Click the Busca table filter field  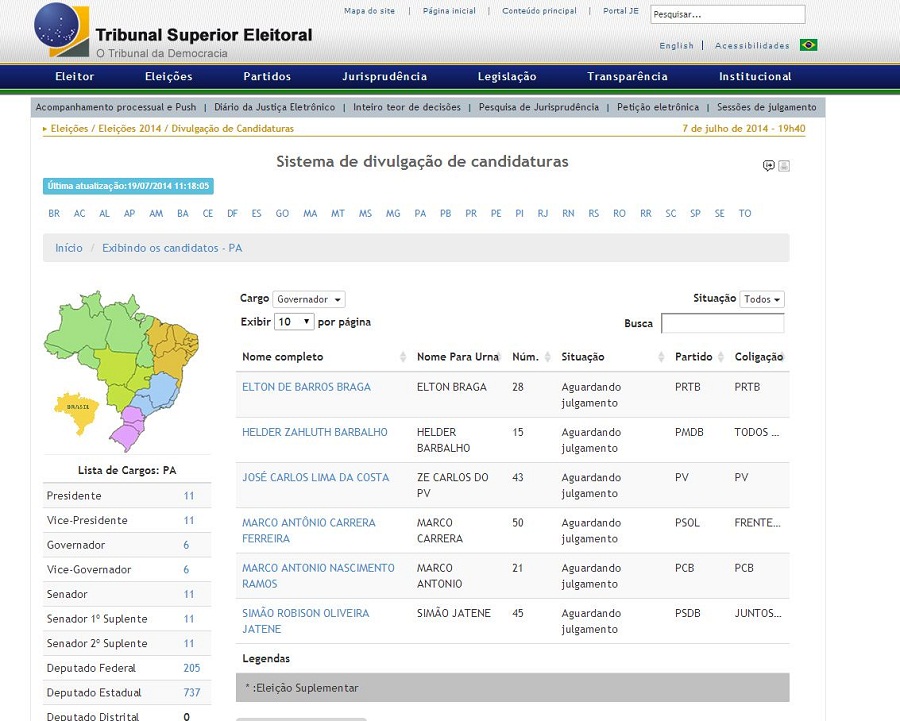pyautogui.click(x=722, y=323)
